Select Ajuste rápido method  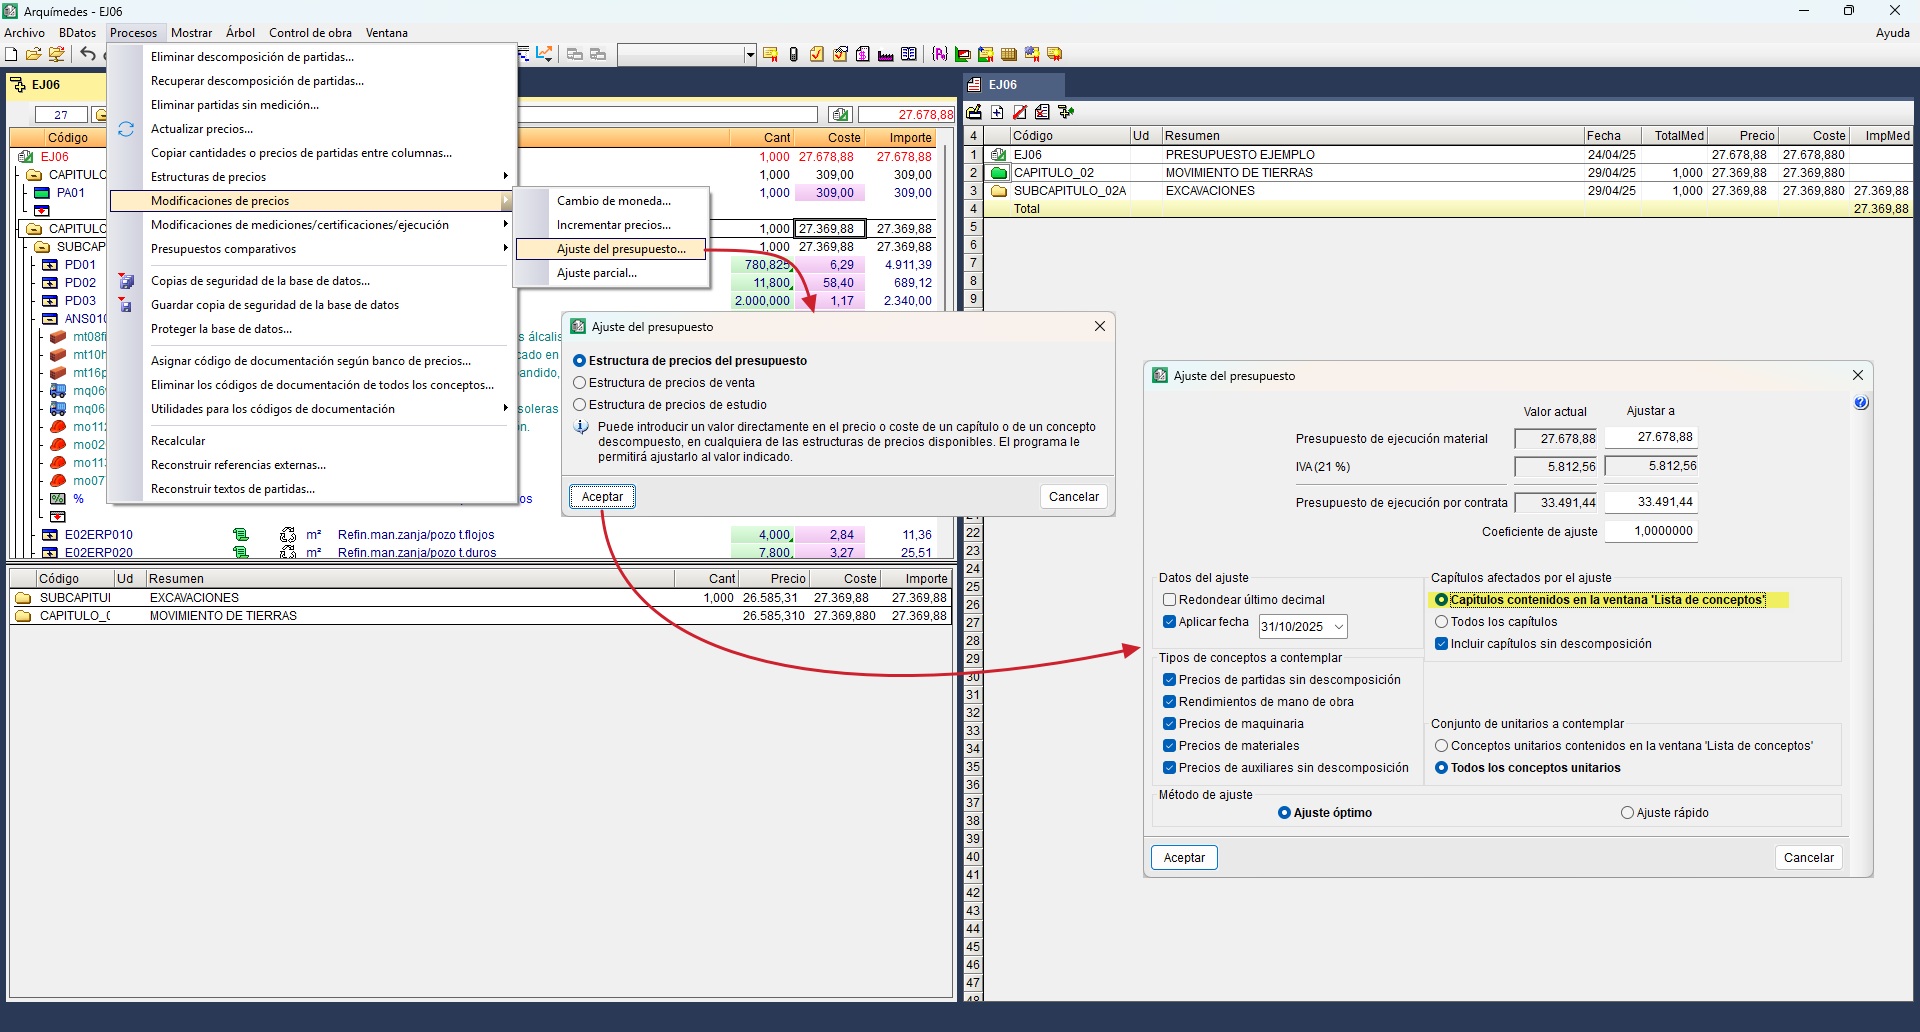(1627, 813)
